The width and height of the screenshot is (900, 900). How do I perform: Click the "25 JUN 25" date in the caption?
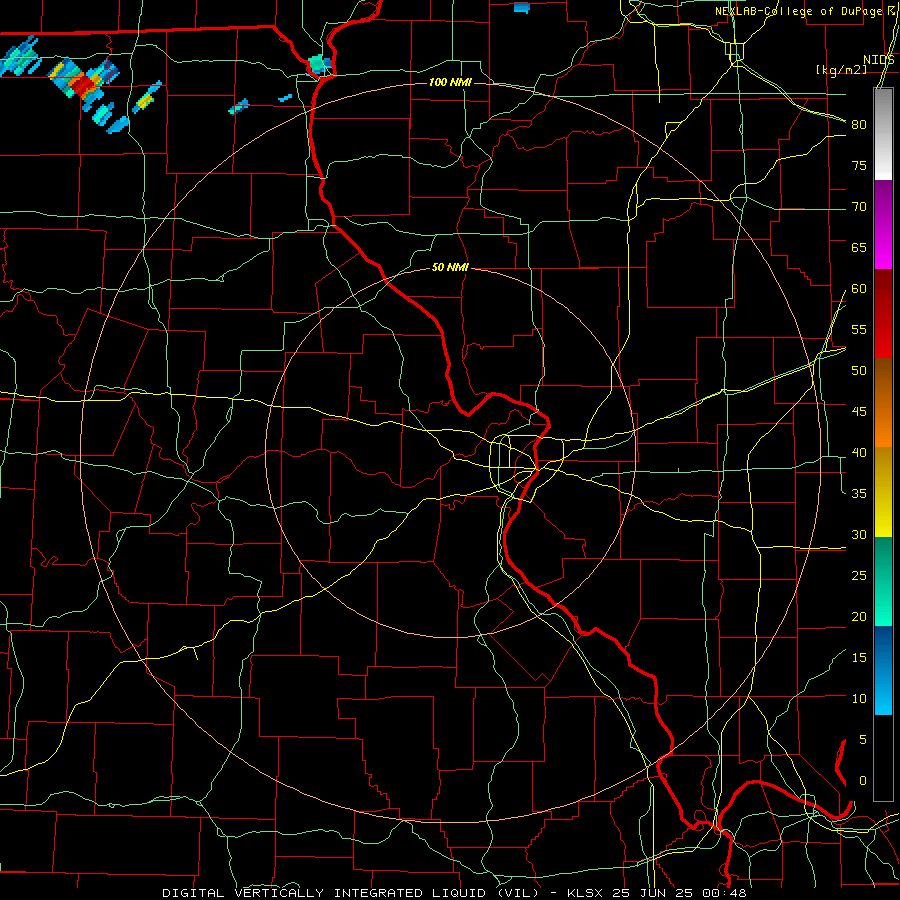pos(653,893)
